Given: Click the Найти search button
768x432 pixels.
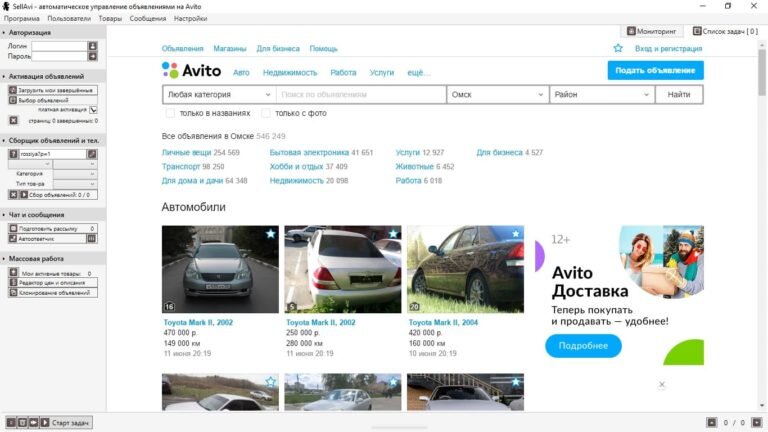Looking at the screenshot, I should [x=679, y=95].
